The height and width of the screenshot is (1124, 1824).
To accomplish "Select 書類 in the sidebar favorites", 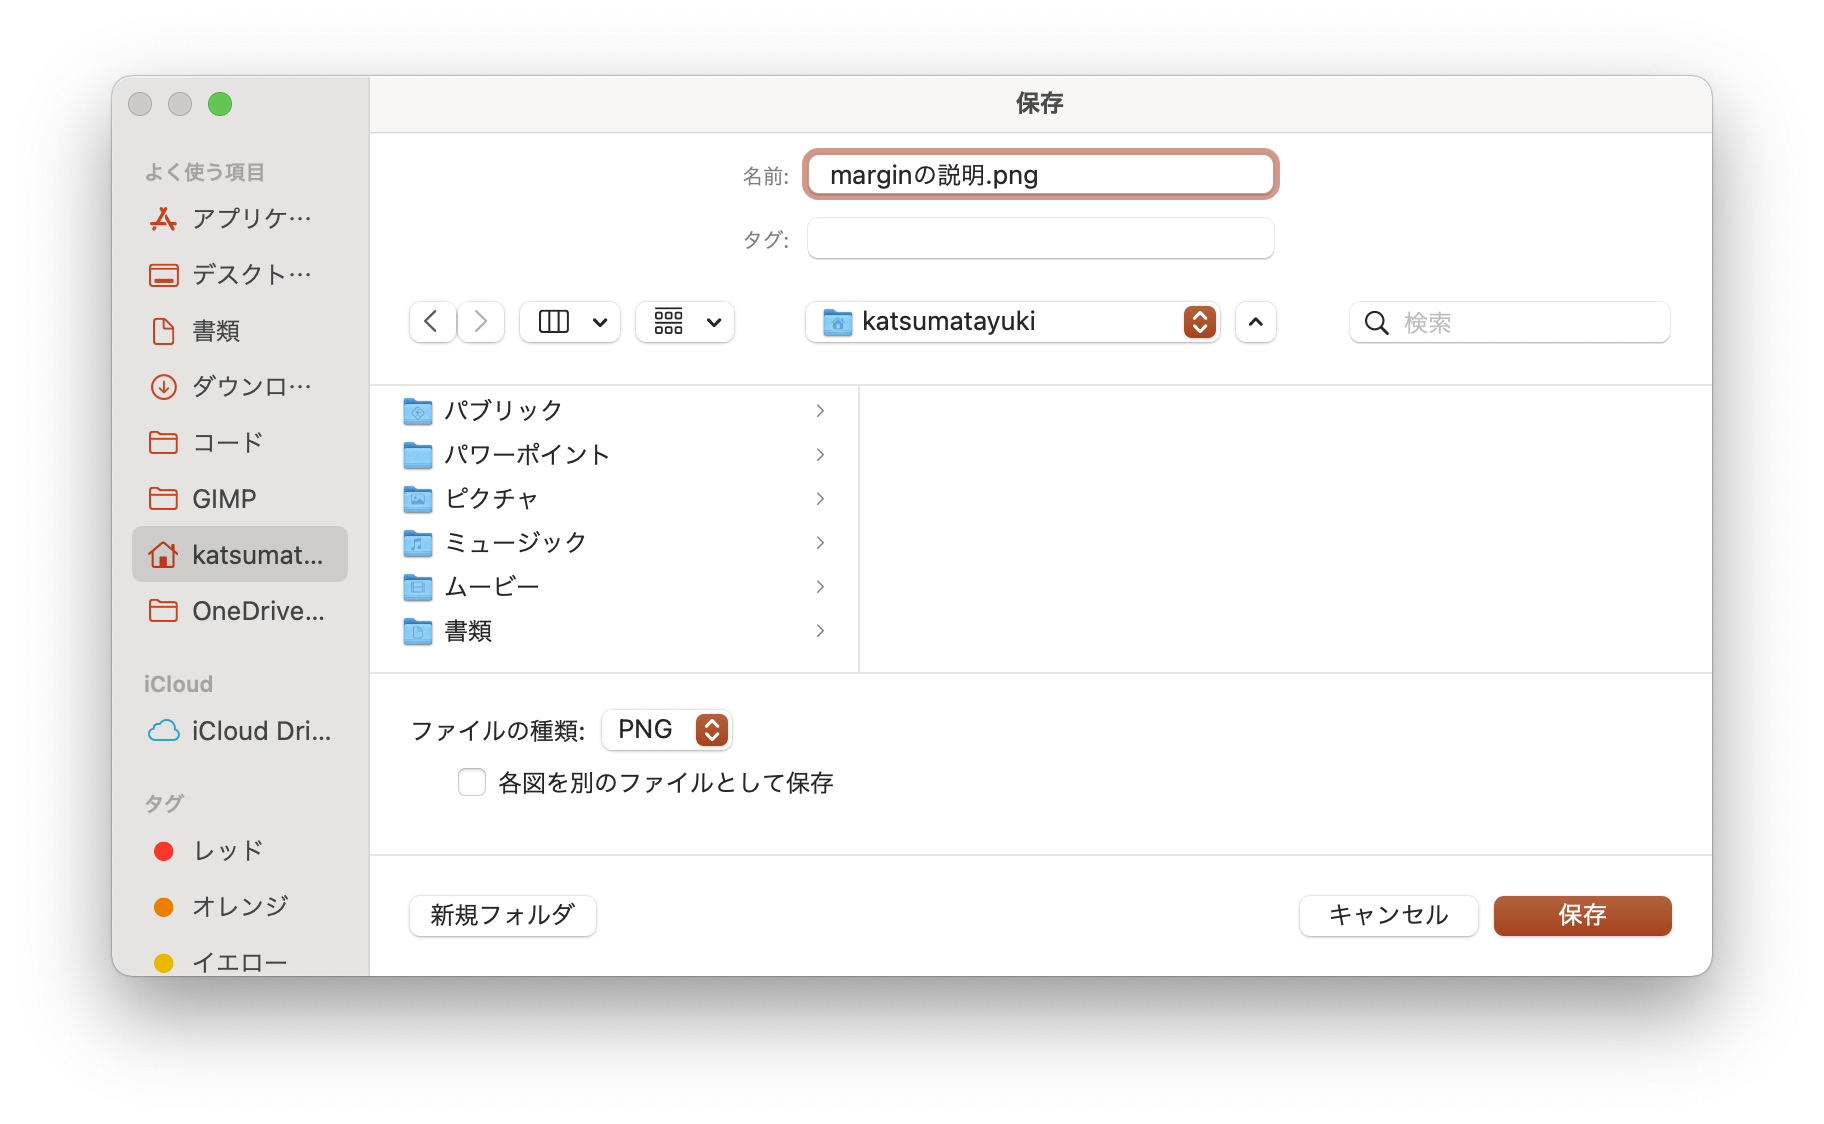I will pyautogui.click(x=240, y=330).
